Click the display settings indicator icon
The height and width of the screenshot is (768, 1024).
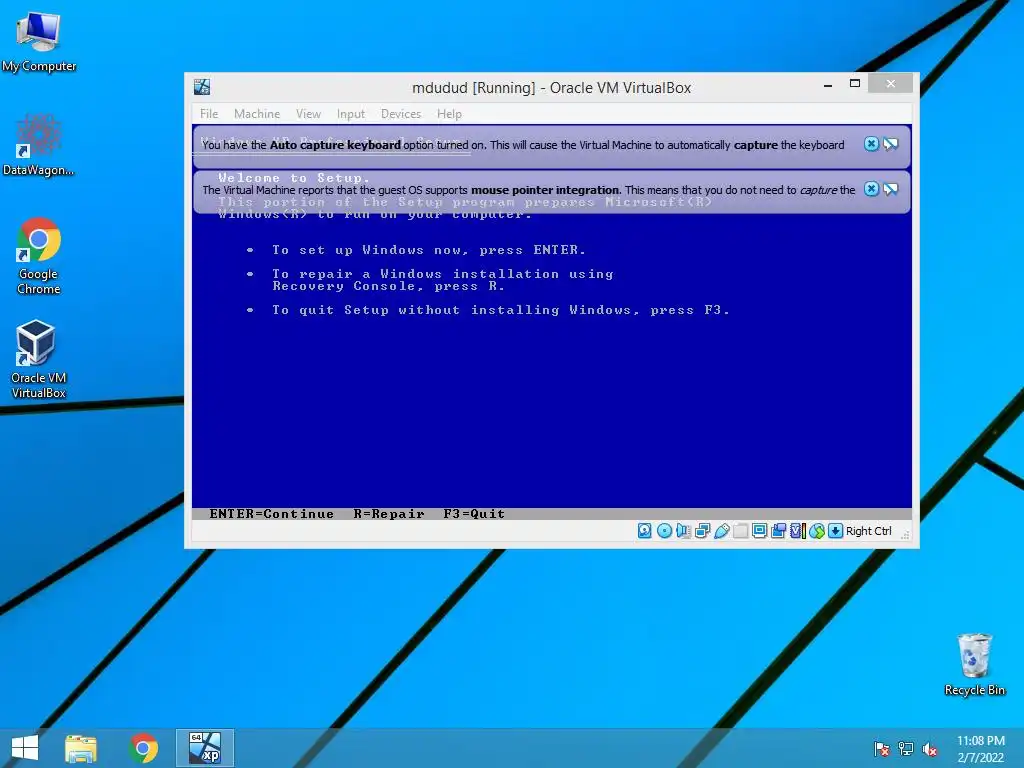760,531
